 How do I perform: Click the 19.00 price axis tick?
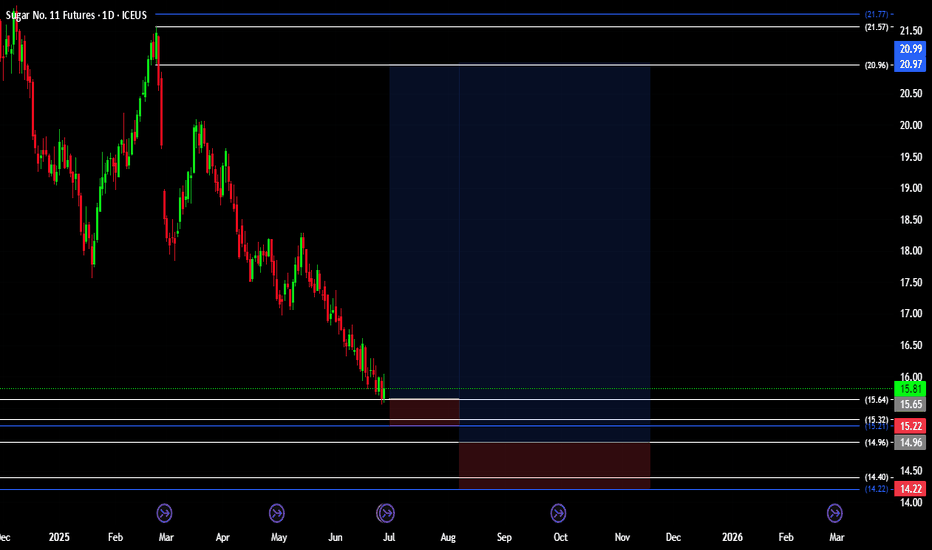(911, 188)
